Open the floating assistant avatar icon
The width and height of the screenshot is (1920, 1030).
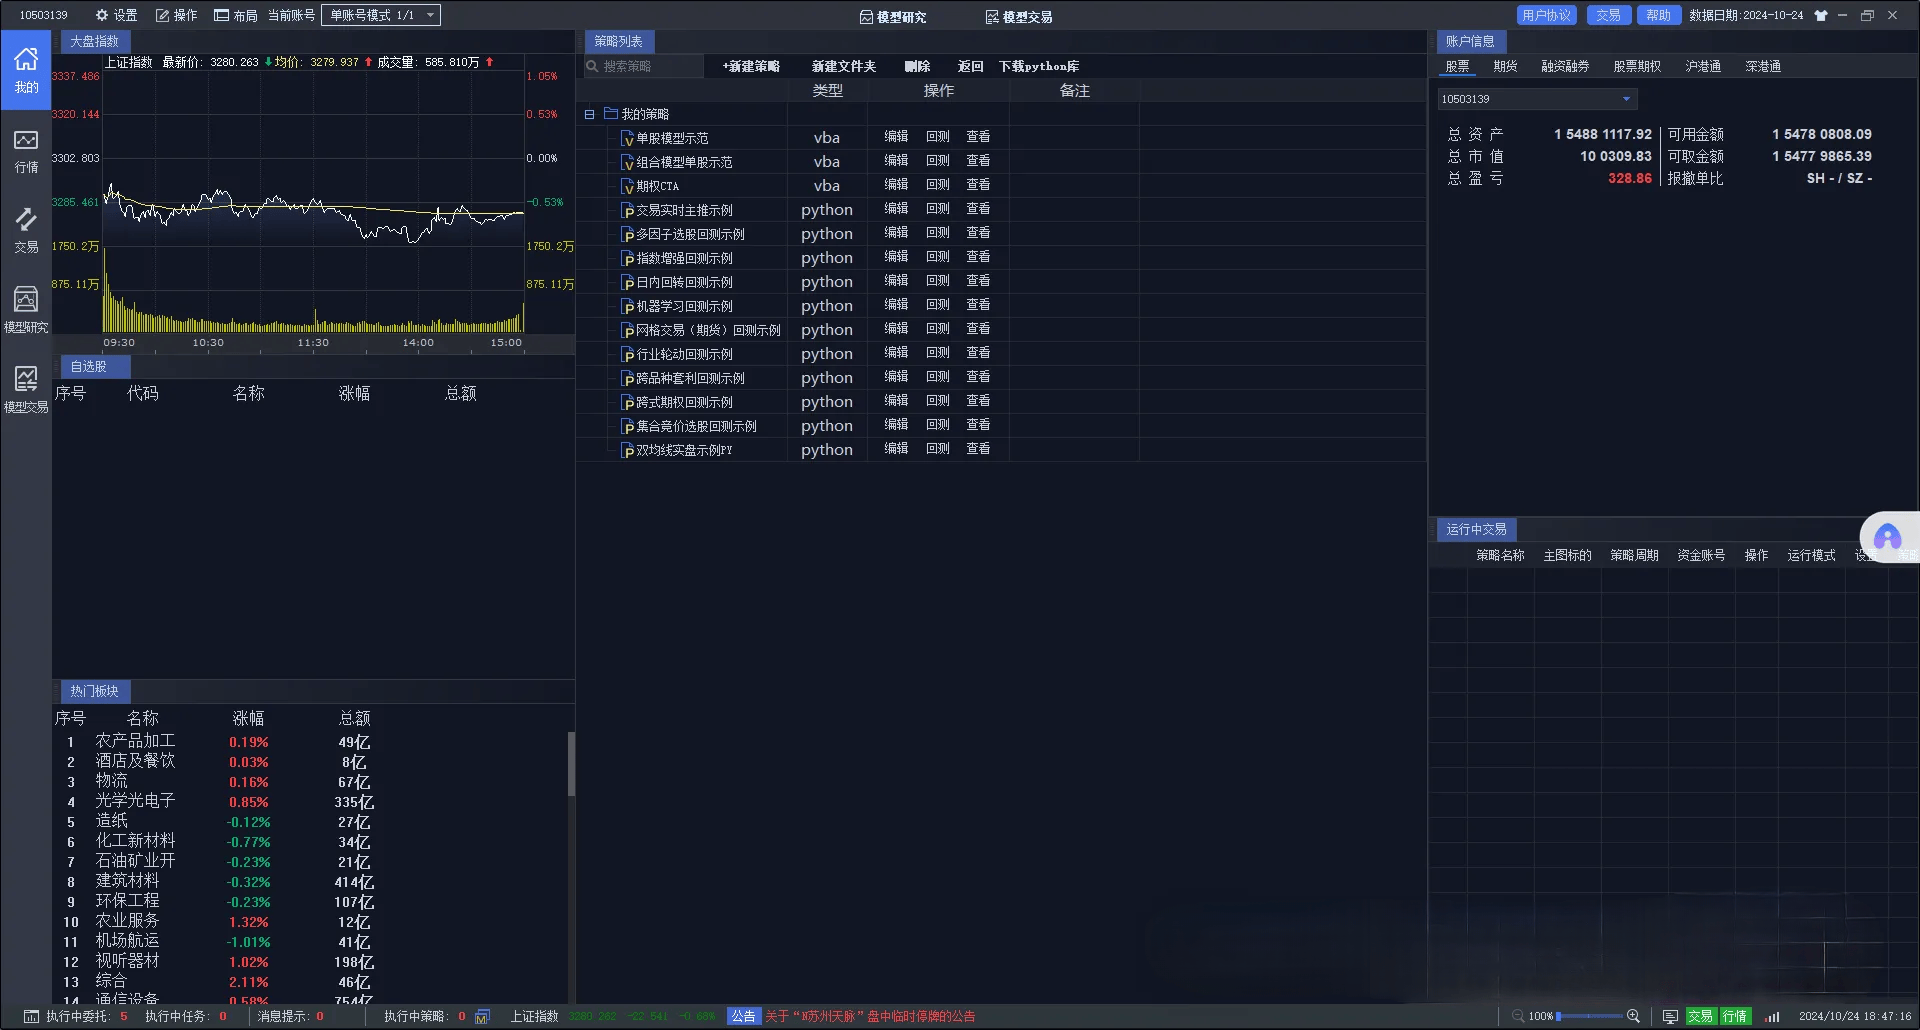pos(1887,538)
